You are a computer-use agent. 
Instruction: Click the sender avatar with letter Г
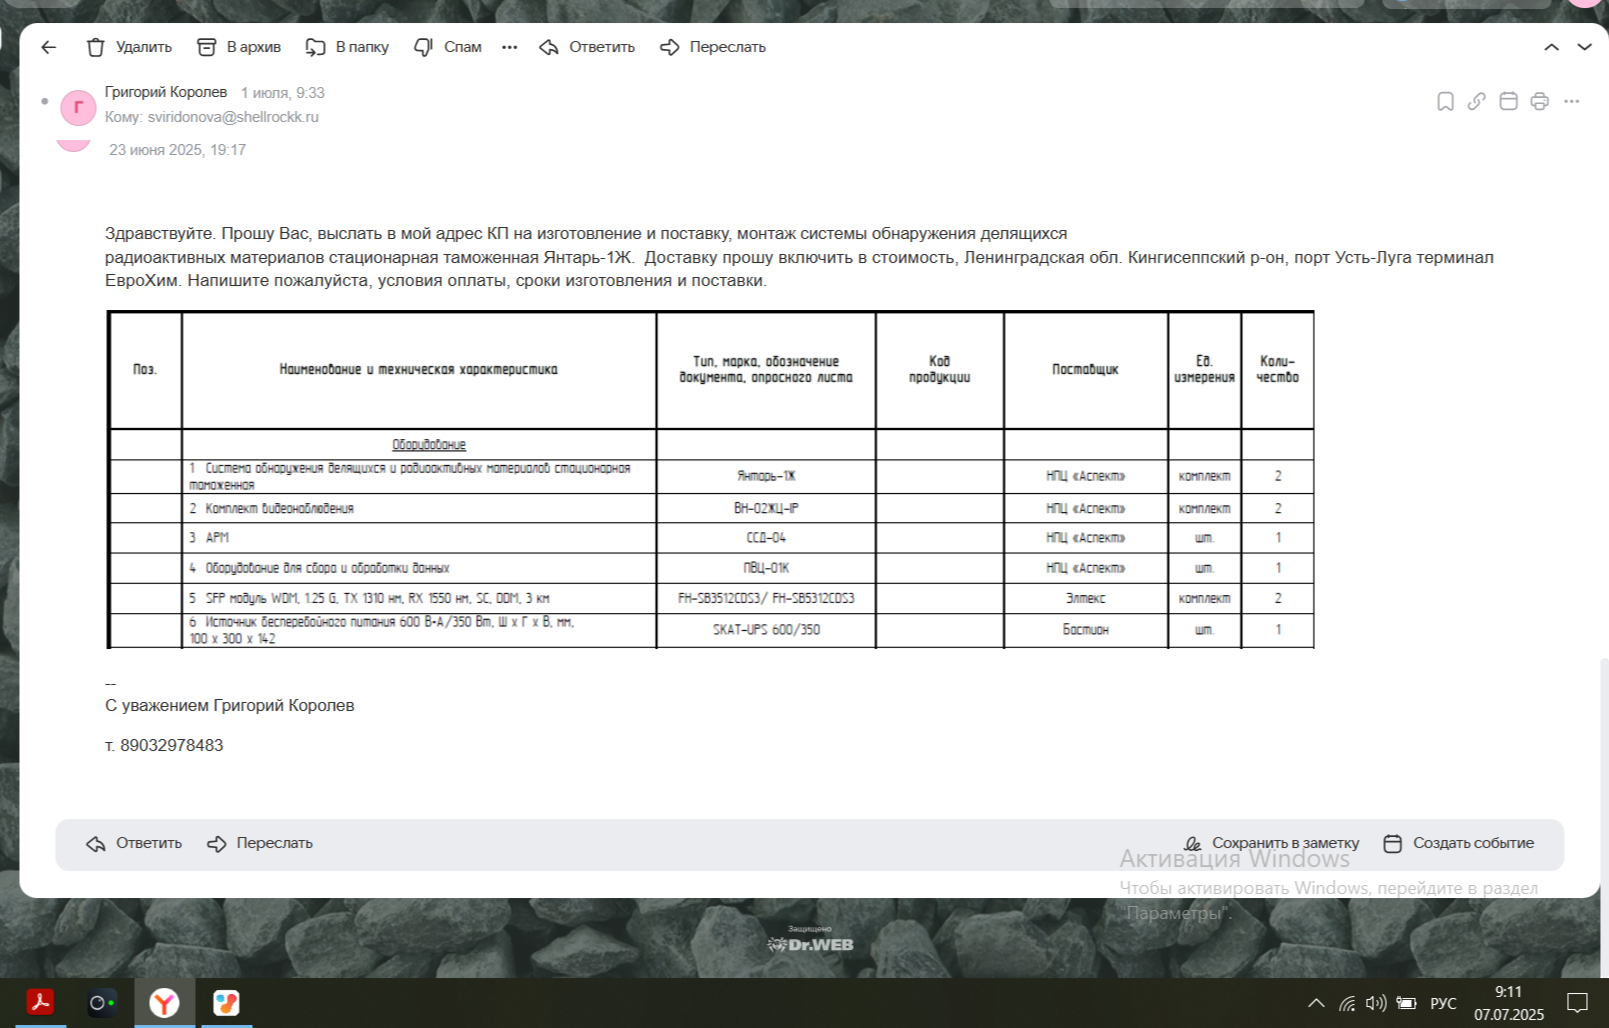click(x=78, y=107)
